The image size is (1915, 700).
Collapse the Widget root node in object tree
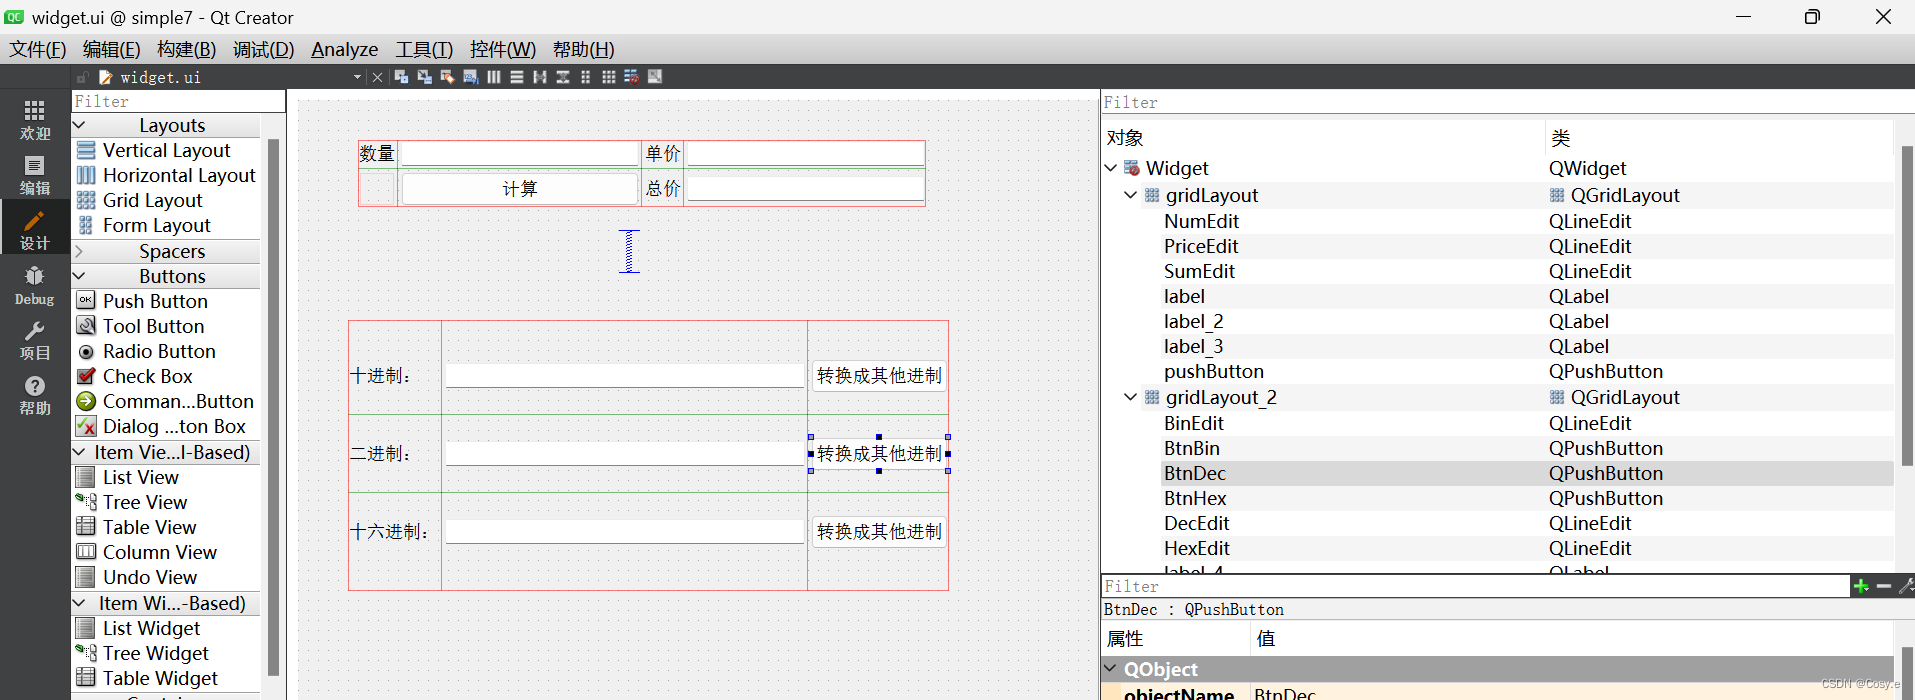pos(1111,168)
